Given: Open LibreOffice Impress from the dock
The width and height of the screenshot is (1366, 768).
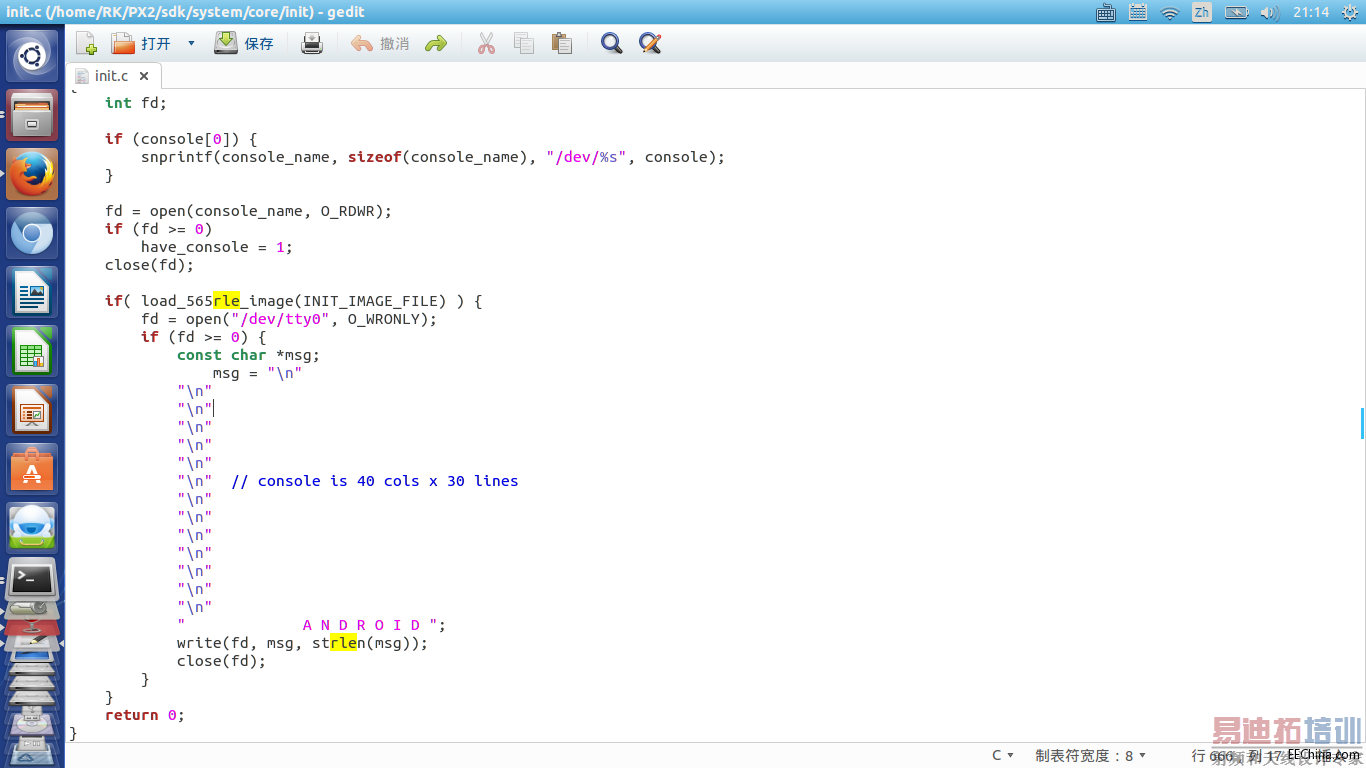Looking at the screenshot, I should coord(32,410).
